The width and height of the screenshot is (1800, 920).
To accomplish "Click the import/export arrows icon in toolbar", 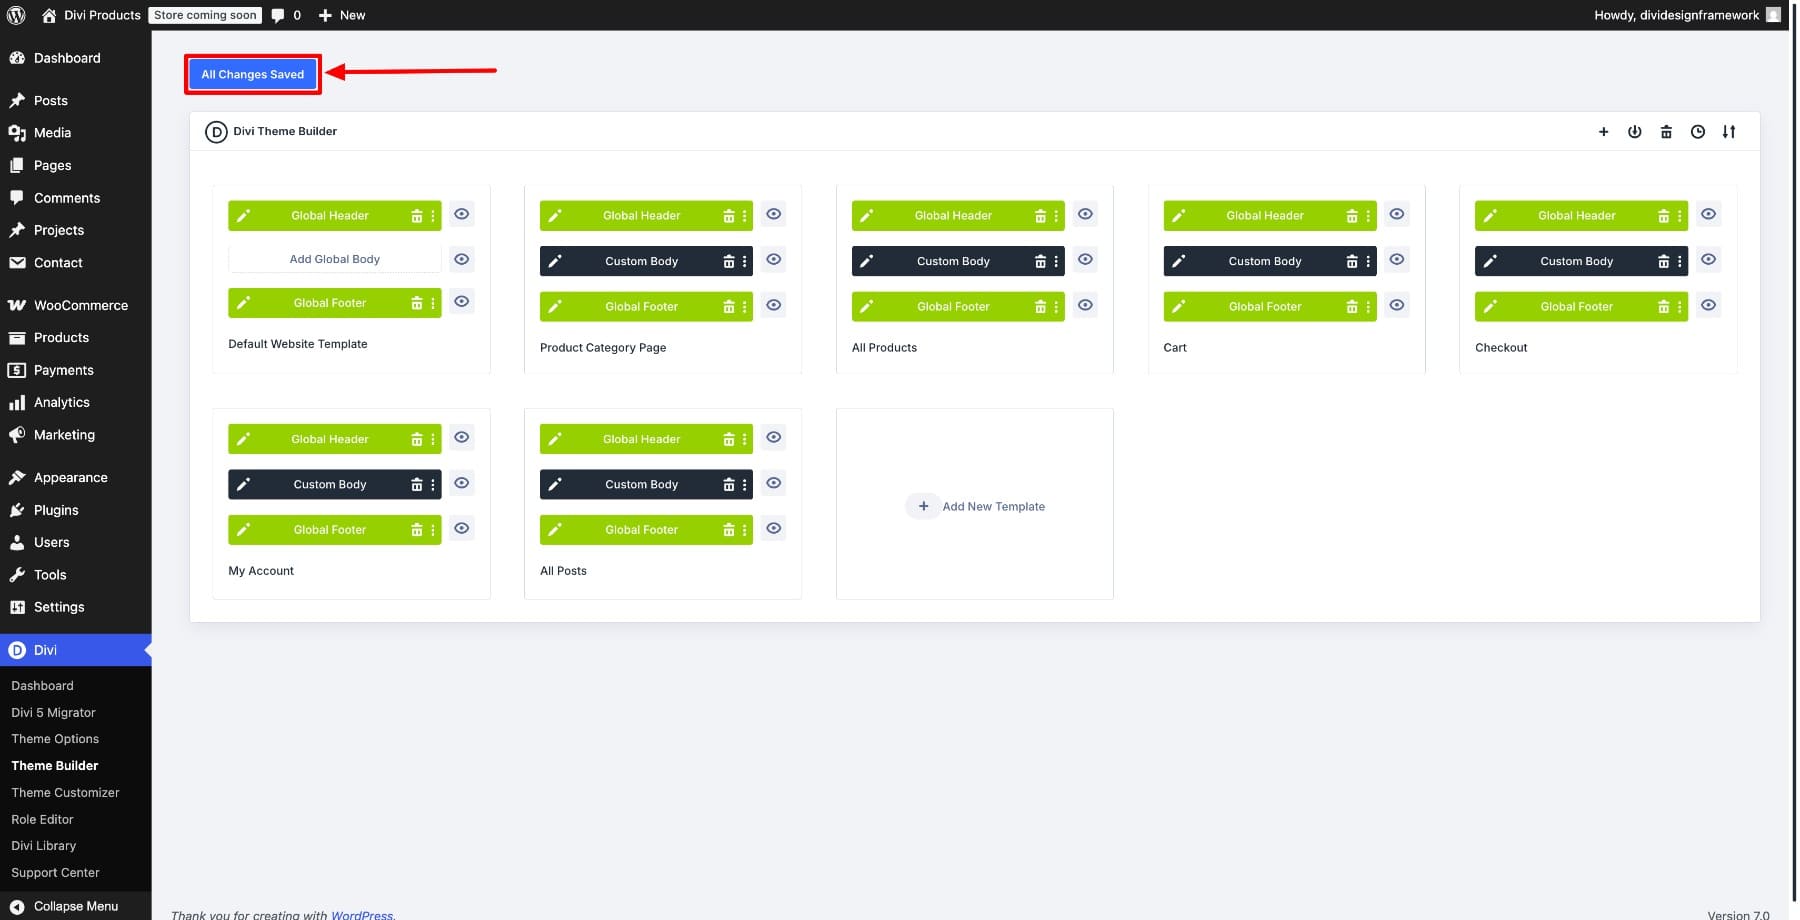I will (x=1729, y=132).
